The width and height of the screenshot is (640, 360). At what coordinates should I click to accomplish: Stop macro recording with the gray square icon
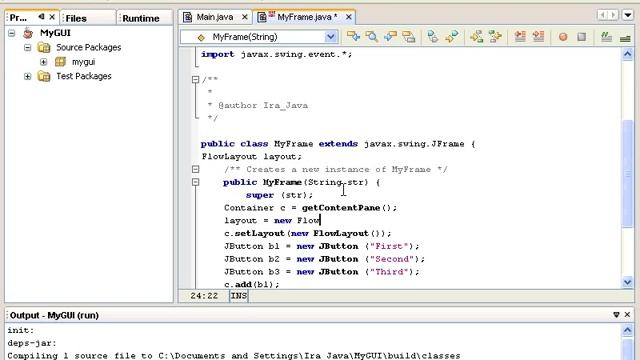click(x=582, y=37)
